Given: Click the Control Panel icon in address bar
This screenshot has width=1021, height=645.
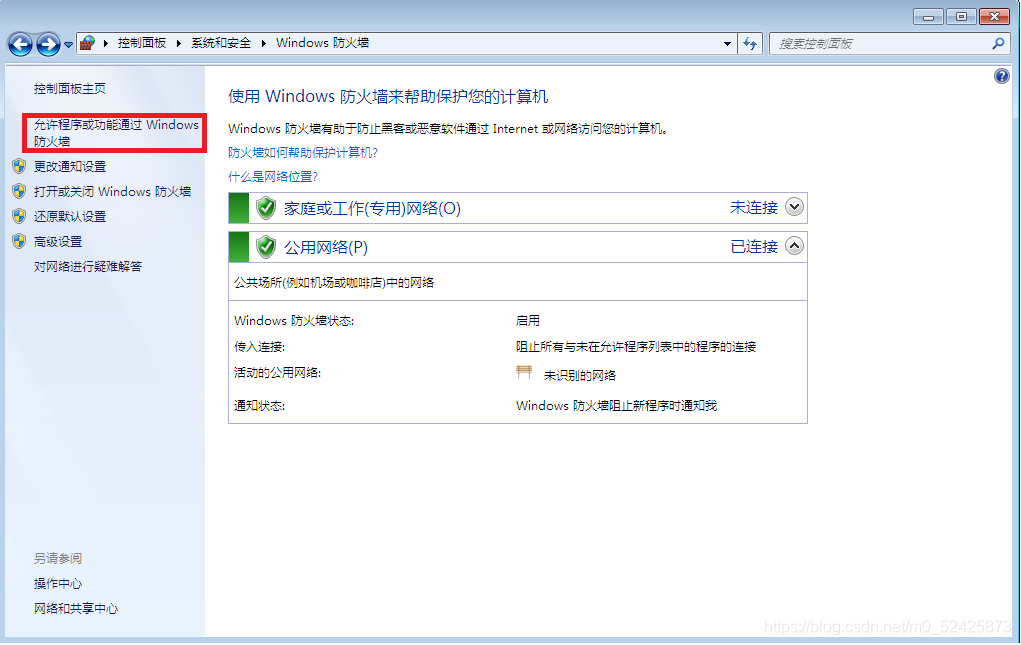Looking at the screenshot, I should click(87, 44).
